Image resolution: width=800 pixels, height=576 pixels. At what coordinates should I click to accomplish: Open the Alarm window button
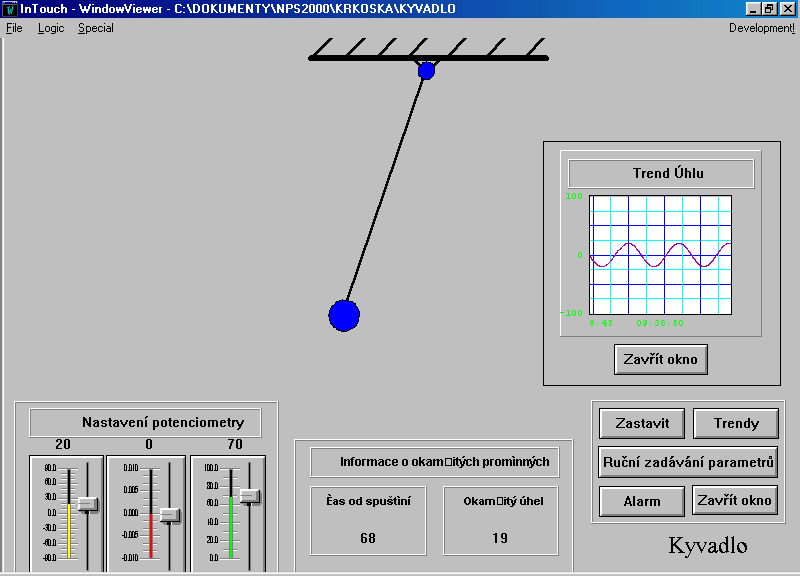[642, 501]
